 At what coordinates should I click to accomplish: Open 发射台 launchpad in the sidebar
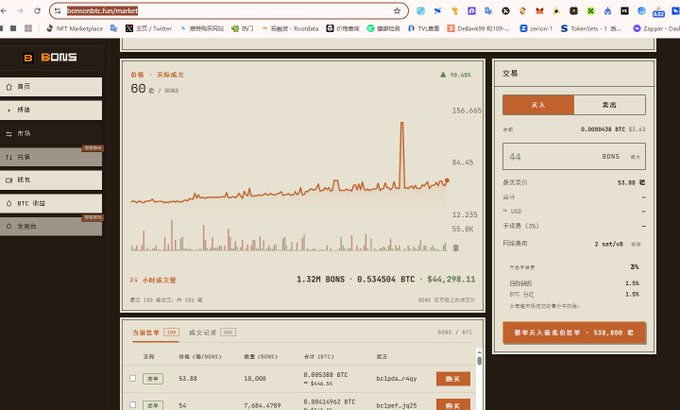click(x=51, y=226)
